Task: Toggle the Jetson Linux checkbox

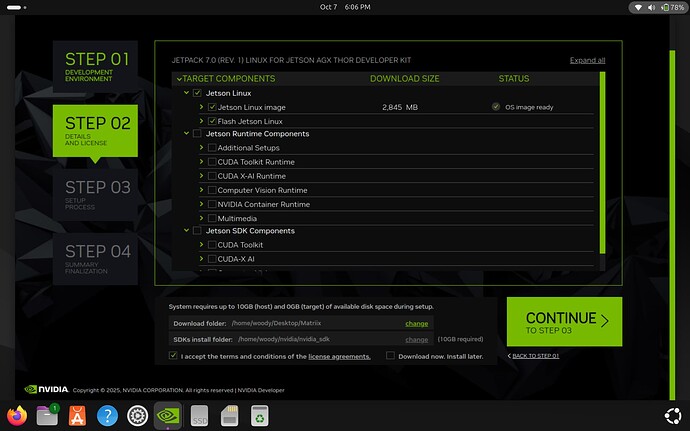Action: [x=197, y=93]
